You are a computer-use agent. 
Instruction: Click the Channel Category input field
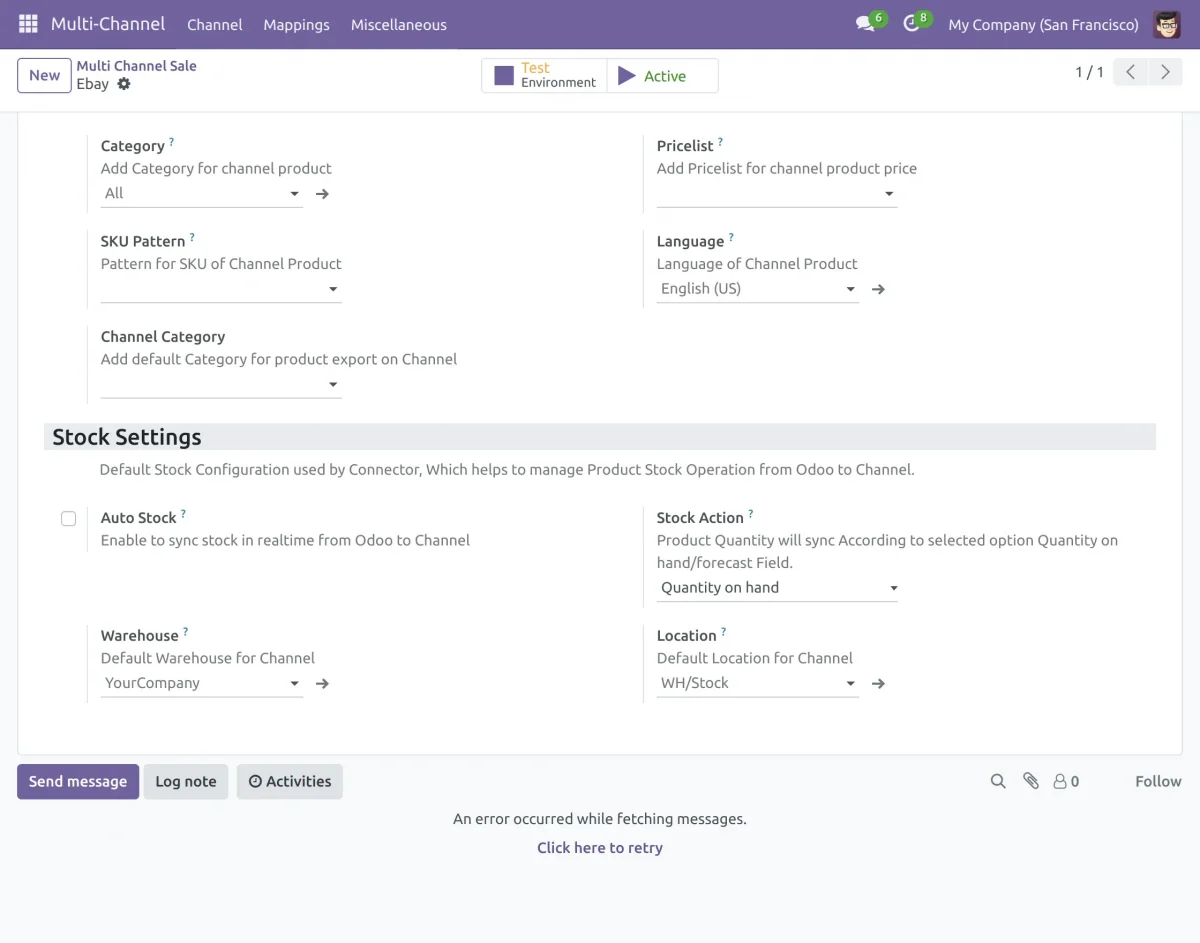click(x=215, y=385)
